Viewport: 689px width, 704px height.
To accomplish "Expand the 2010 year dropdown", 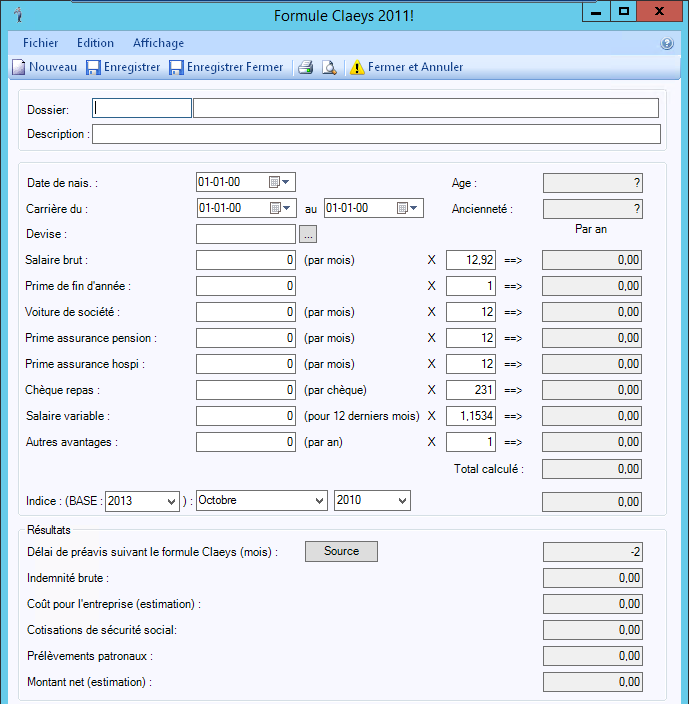I will tap(402, 501).
